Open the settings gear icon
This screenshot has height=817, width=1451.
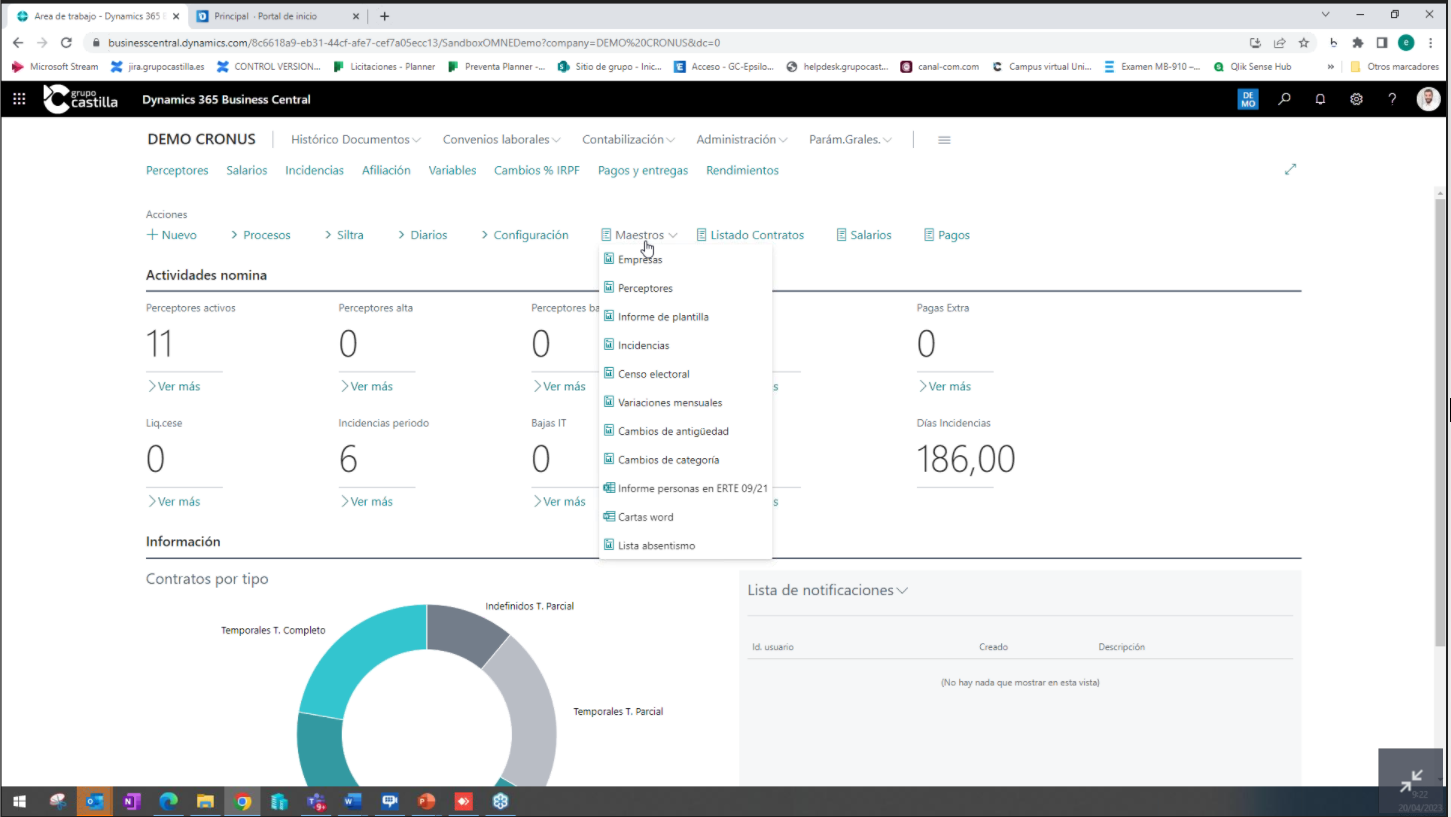[1356, 99]
